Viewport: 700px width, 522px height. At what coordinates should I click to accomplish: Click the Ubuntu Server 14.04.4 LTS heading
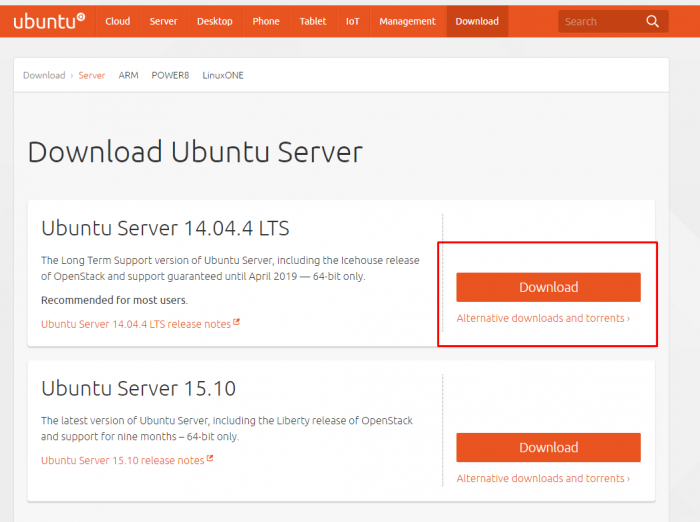click(x=165, y=228)
